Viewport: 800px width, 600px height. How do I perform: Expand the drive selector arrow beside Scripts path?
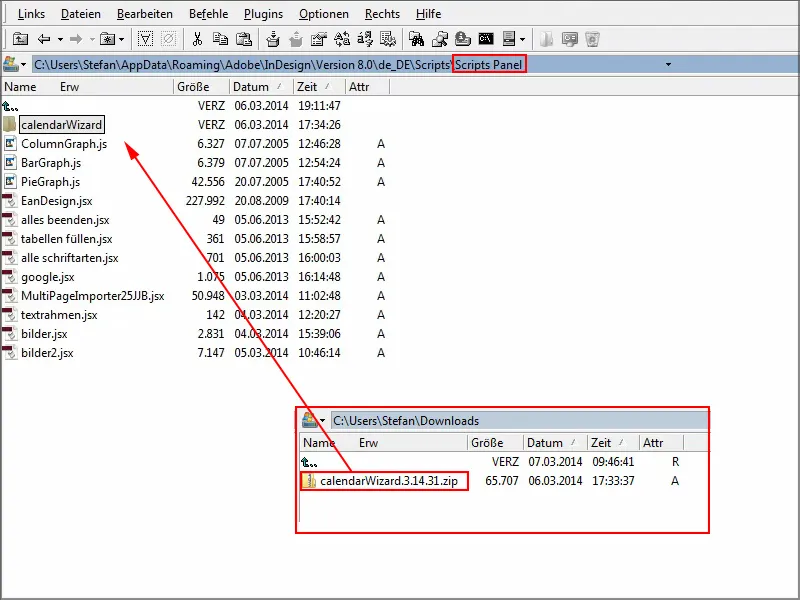click(x=23, y=65)
